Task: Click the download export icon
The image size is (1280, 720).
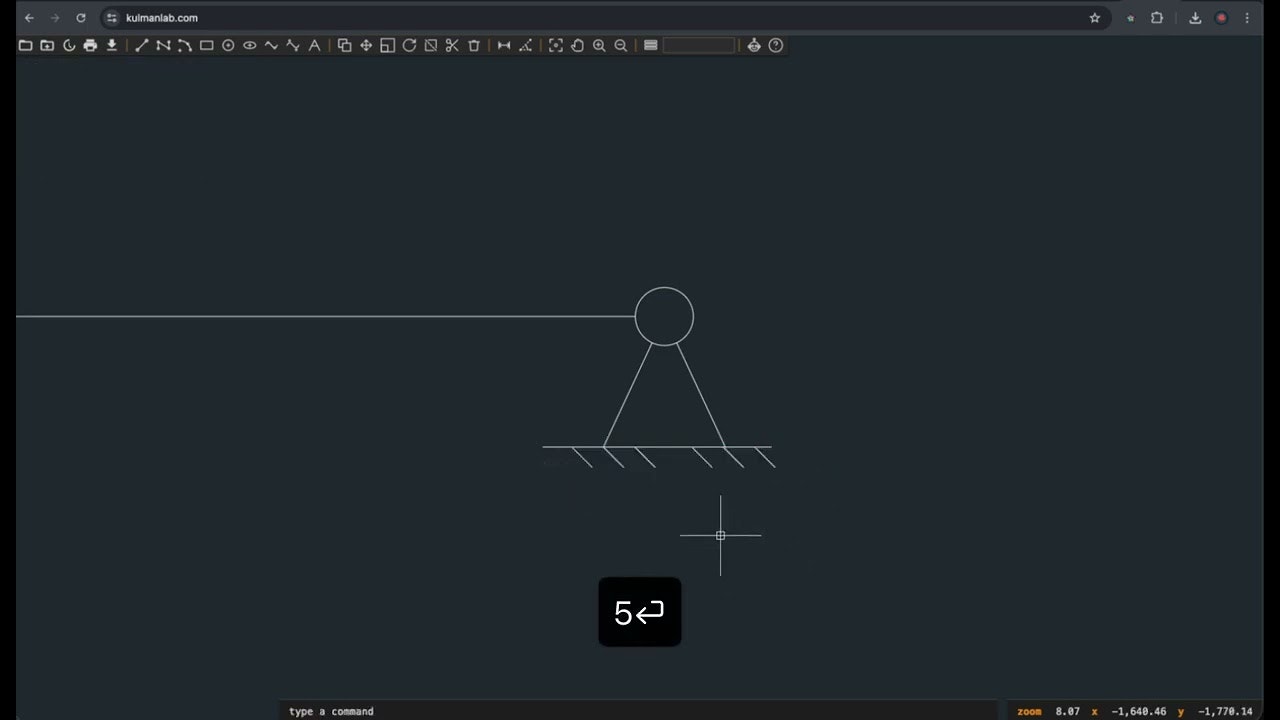Action: [x=112, y=45]
